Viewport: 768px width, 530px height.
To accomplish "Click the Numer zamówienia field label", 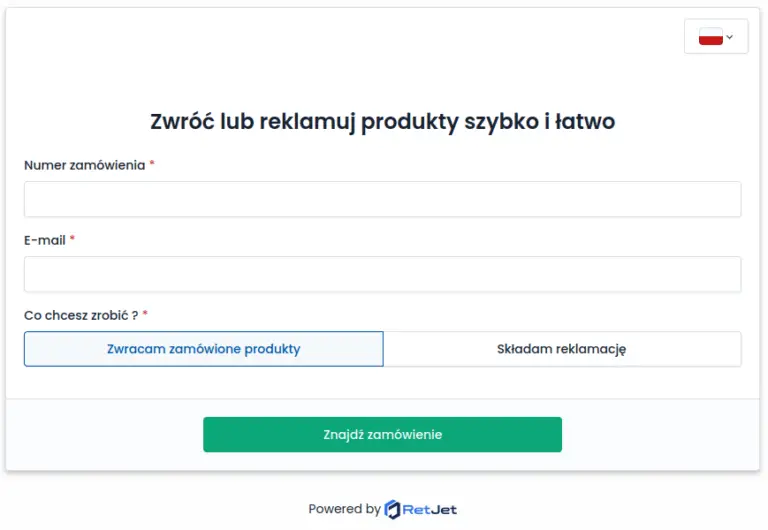I will (x=84, y=165).
